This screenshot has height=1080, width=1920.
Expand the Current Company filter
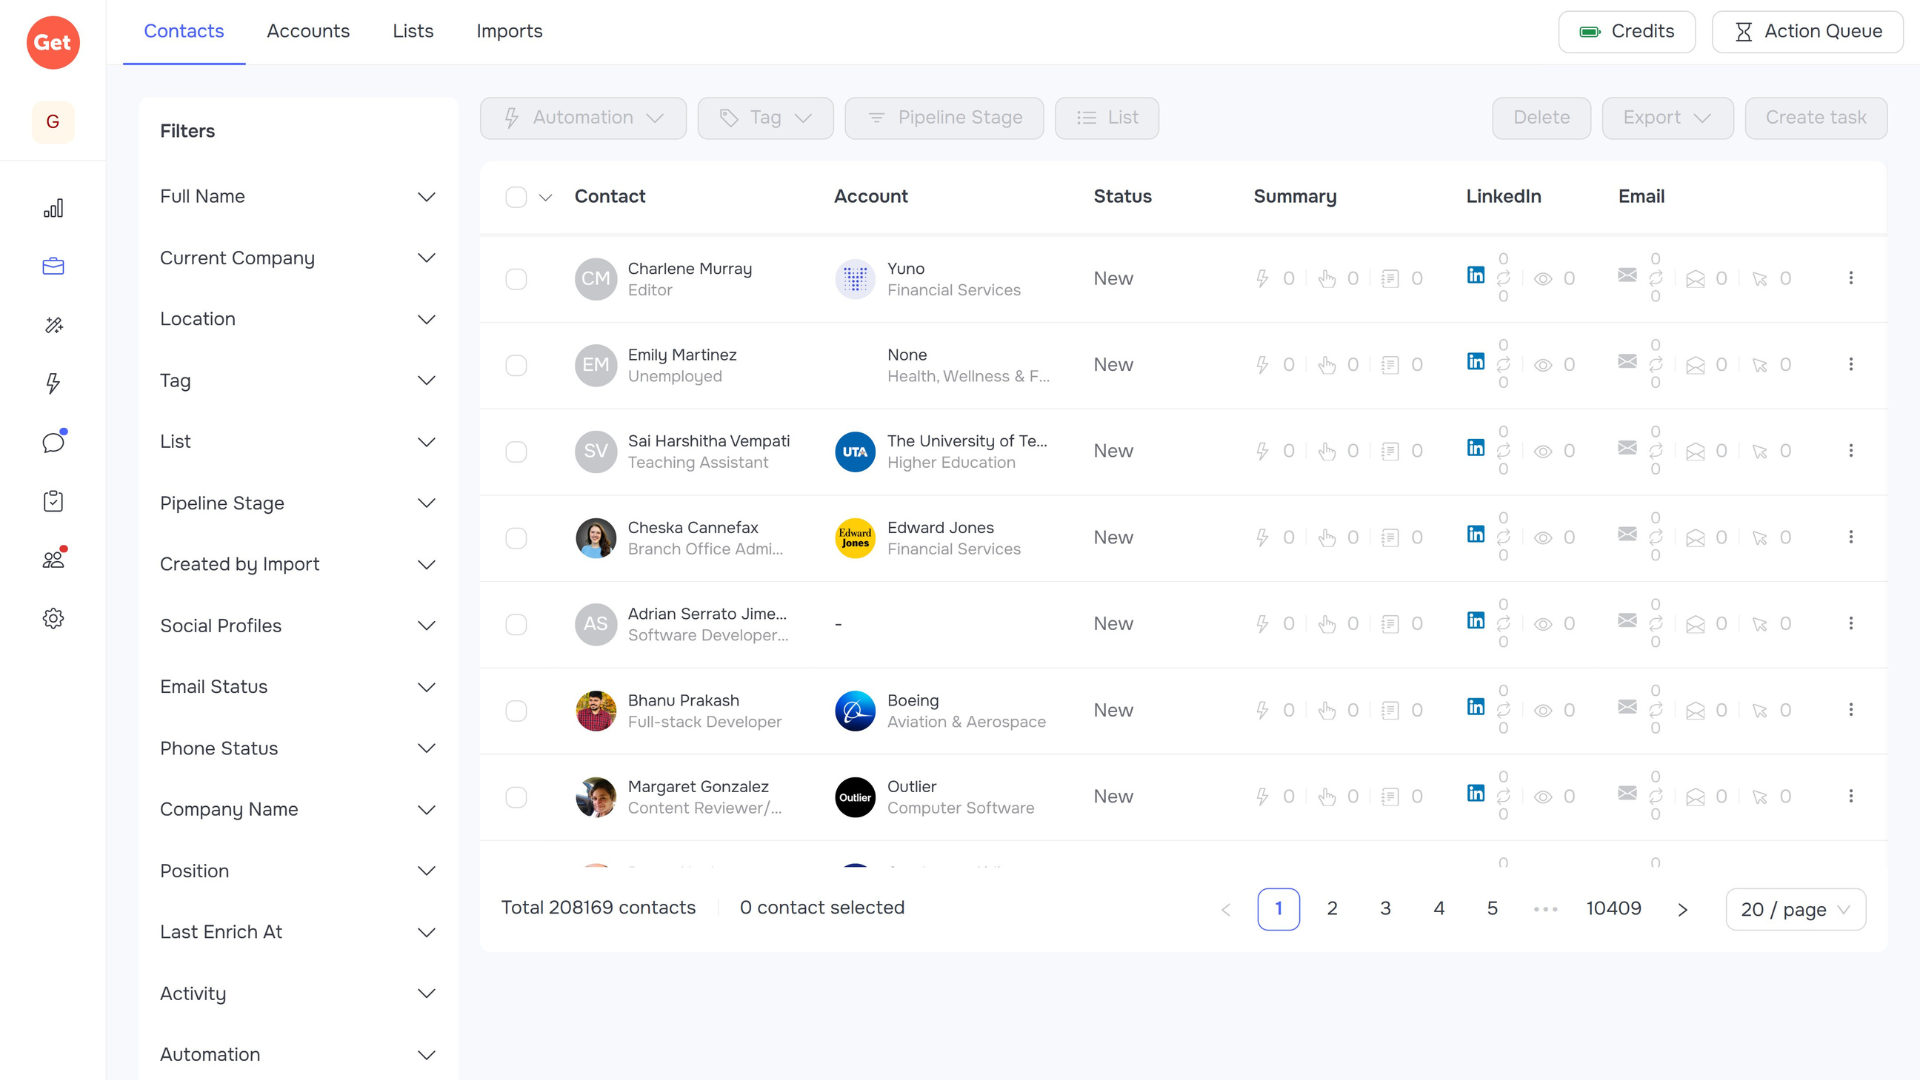point(298,258)
